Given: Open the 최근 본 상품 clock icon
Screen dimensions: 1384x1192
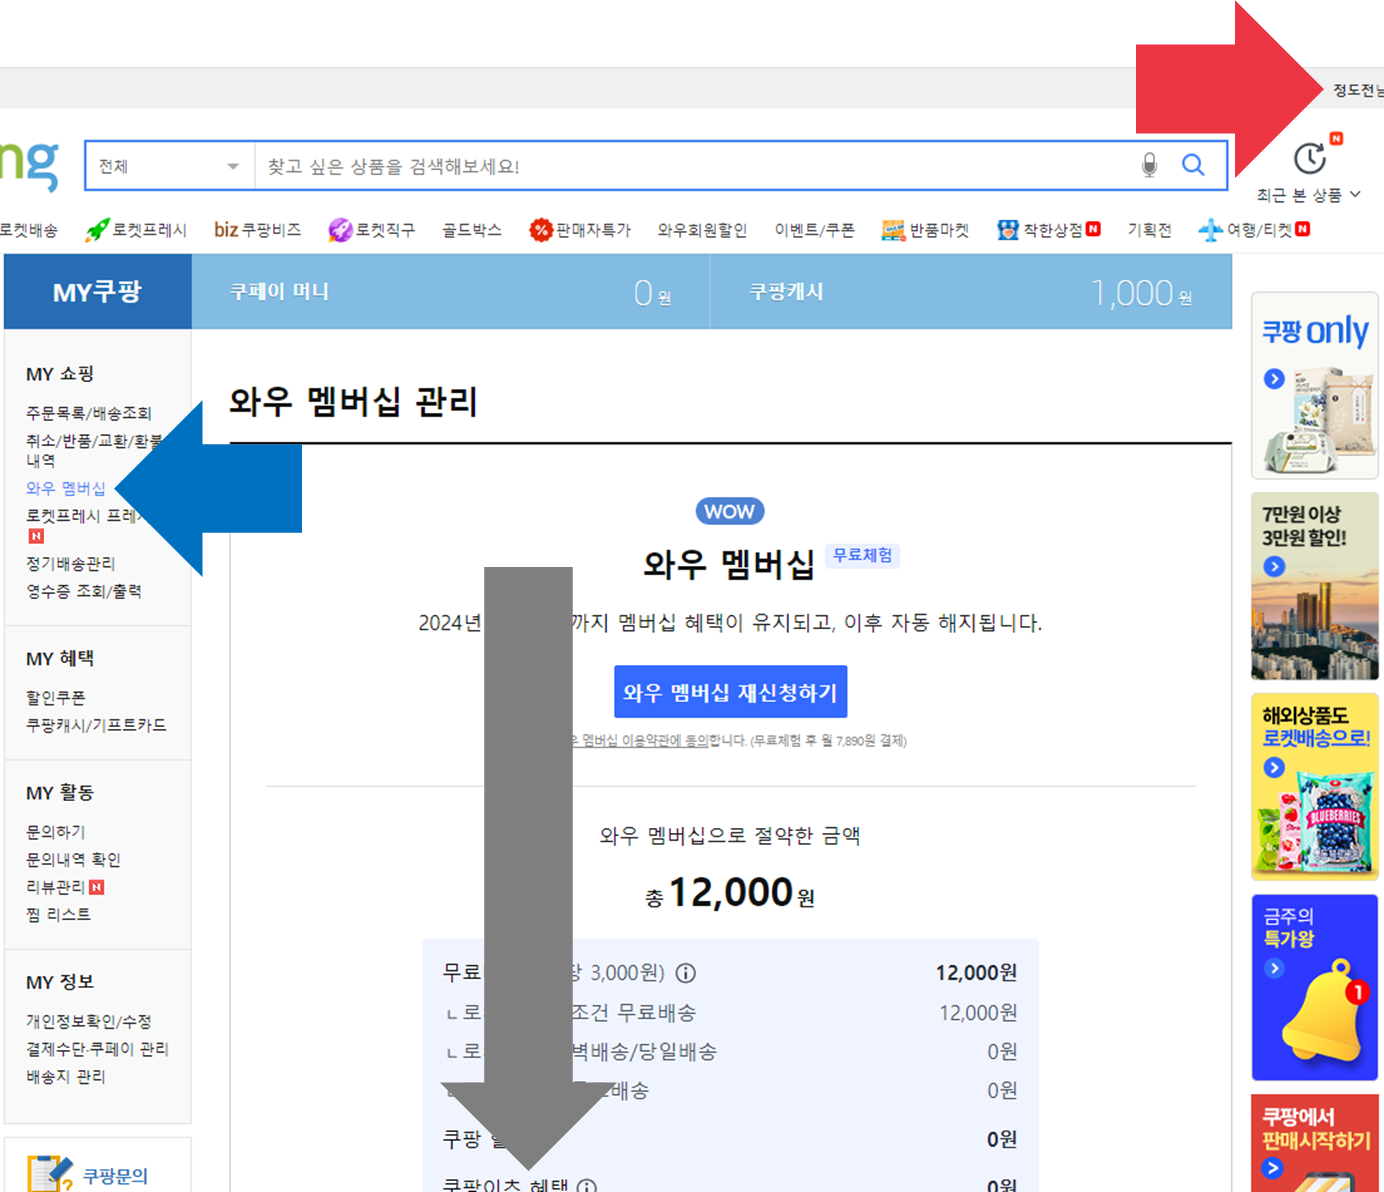Looking at the screenshot, I should click(x=1309, y=158).
